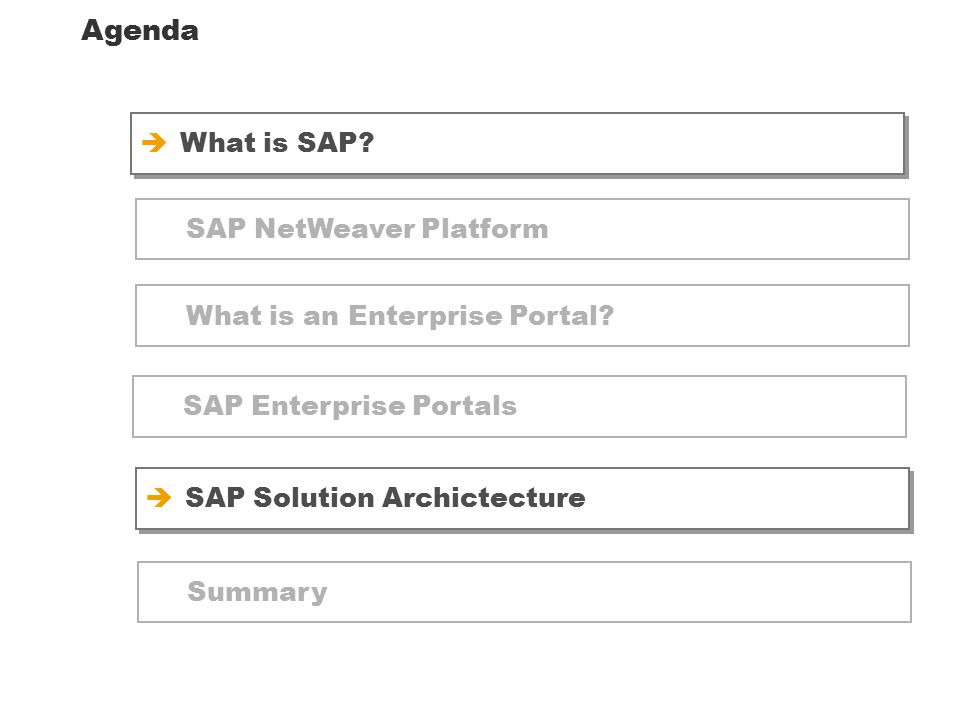Click the word NetWeaver in the second box

click(x=334, y=229)
